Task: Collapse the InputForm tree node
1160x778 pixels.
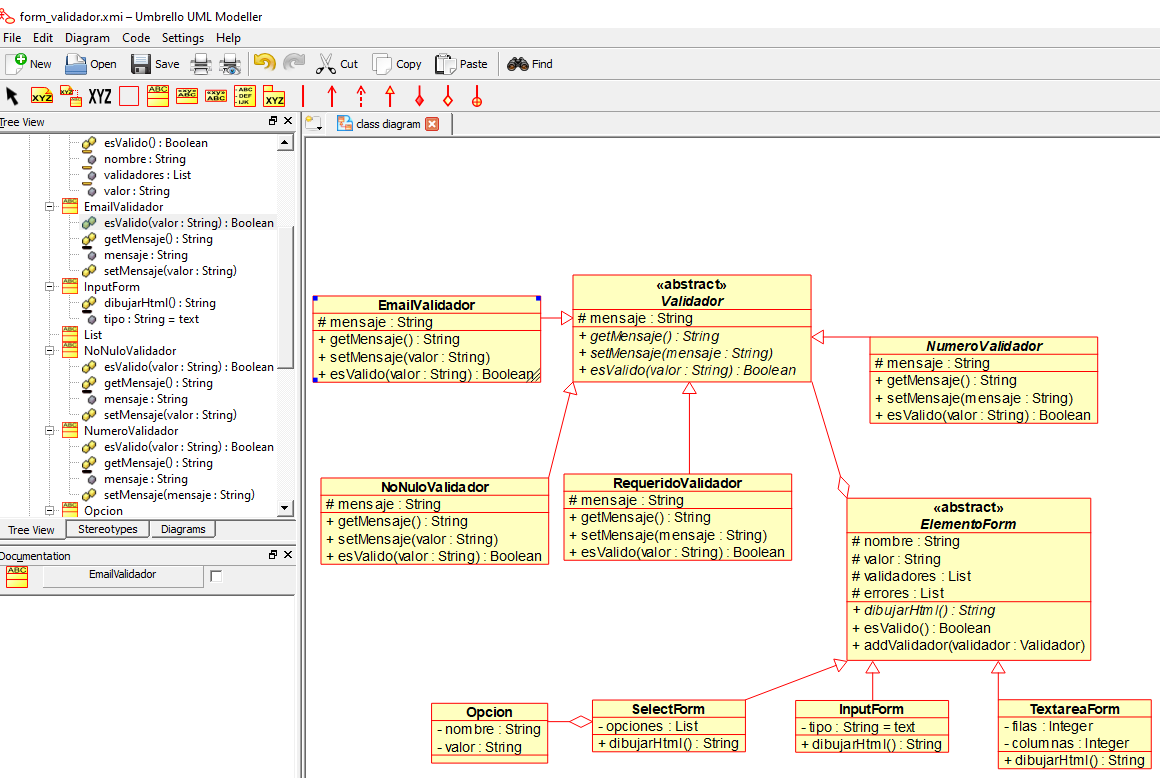Action: click(x=49, y=287)
